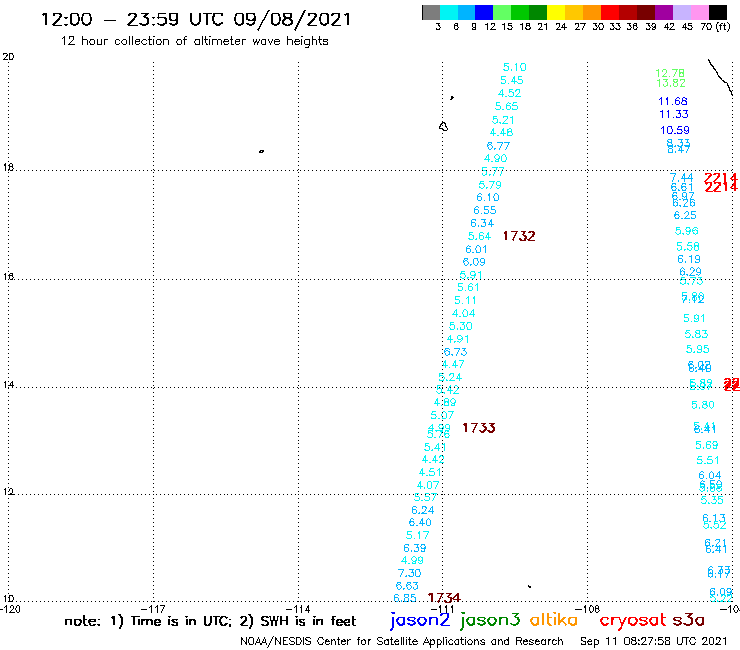Click the wave height value 5.58
Image resolution: width=740 pixels, height=650 pixels.
[688, 246]
